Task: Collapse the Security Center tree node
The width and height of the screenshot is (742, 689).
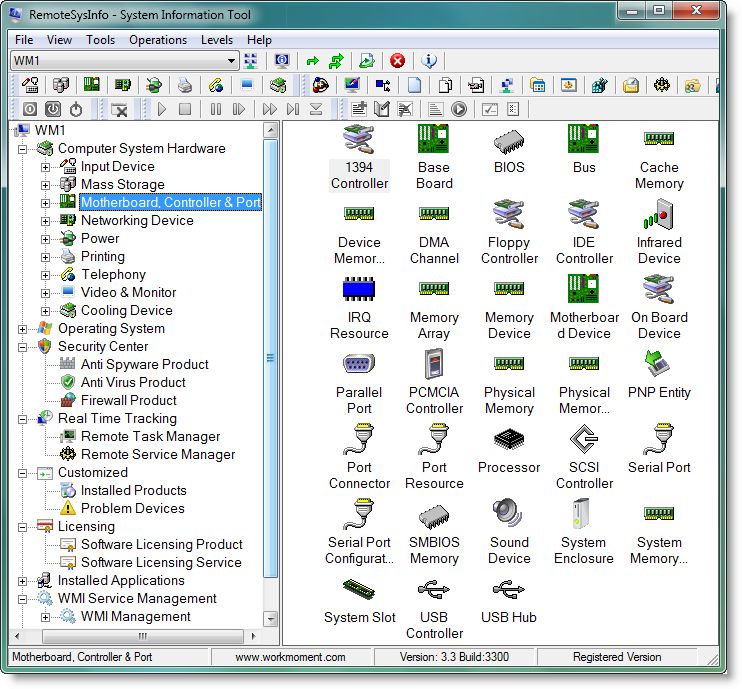Action: [23, 347]
